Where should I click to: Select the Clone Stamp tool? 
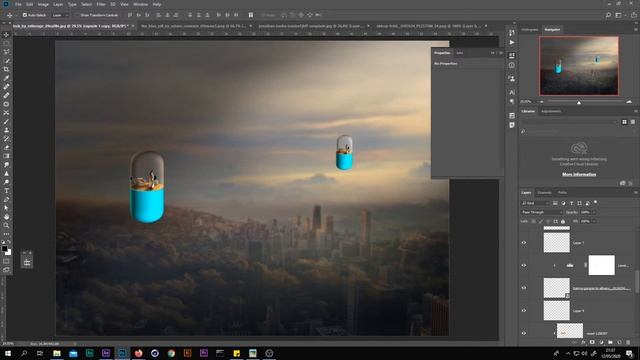pos(6,130)
